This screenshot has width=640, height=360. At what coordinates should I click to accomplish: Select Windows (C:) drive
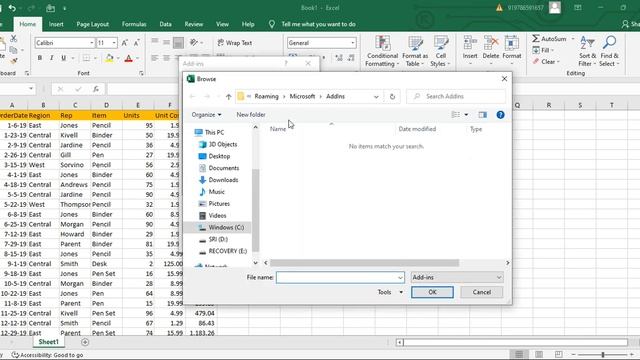[x=221, y=227]
